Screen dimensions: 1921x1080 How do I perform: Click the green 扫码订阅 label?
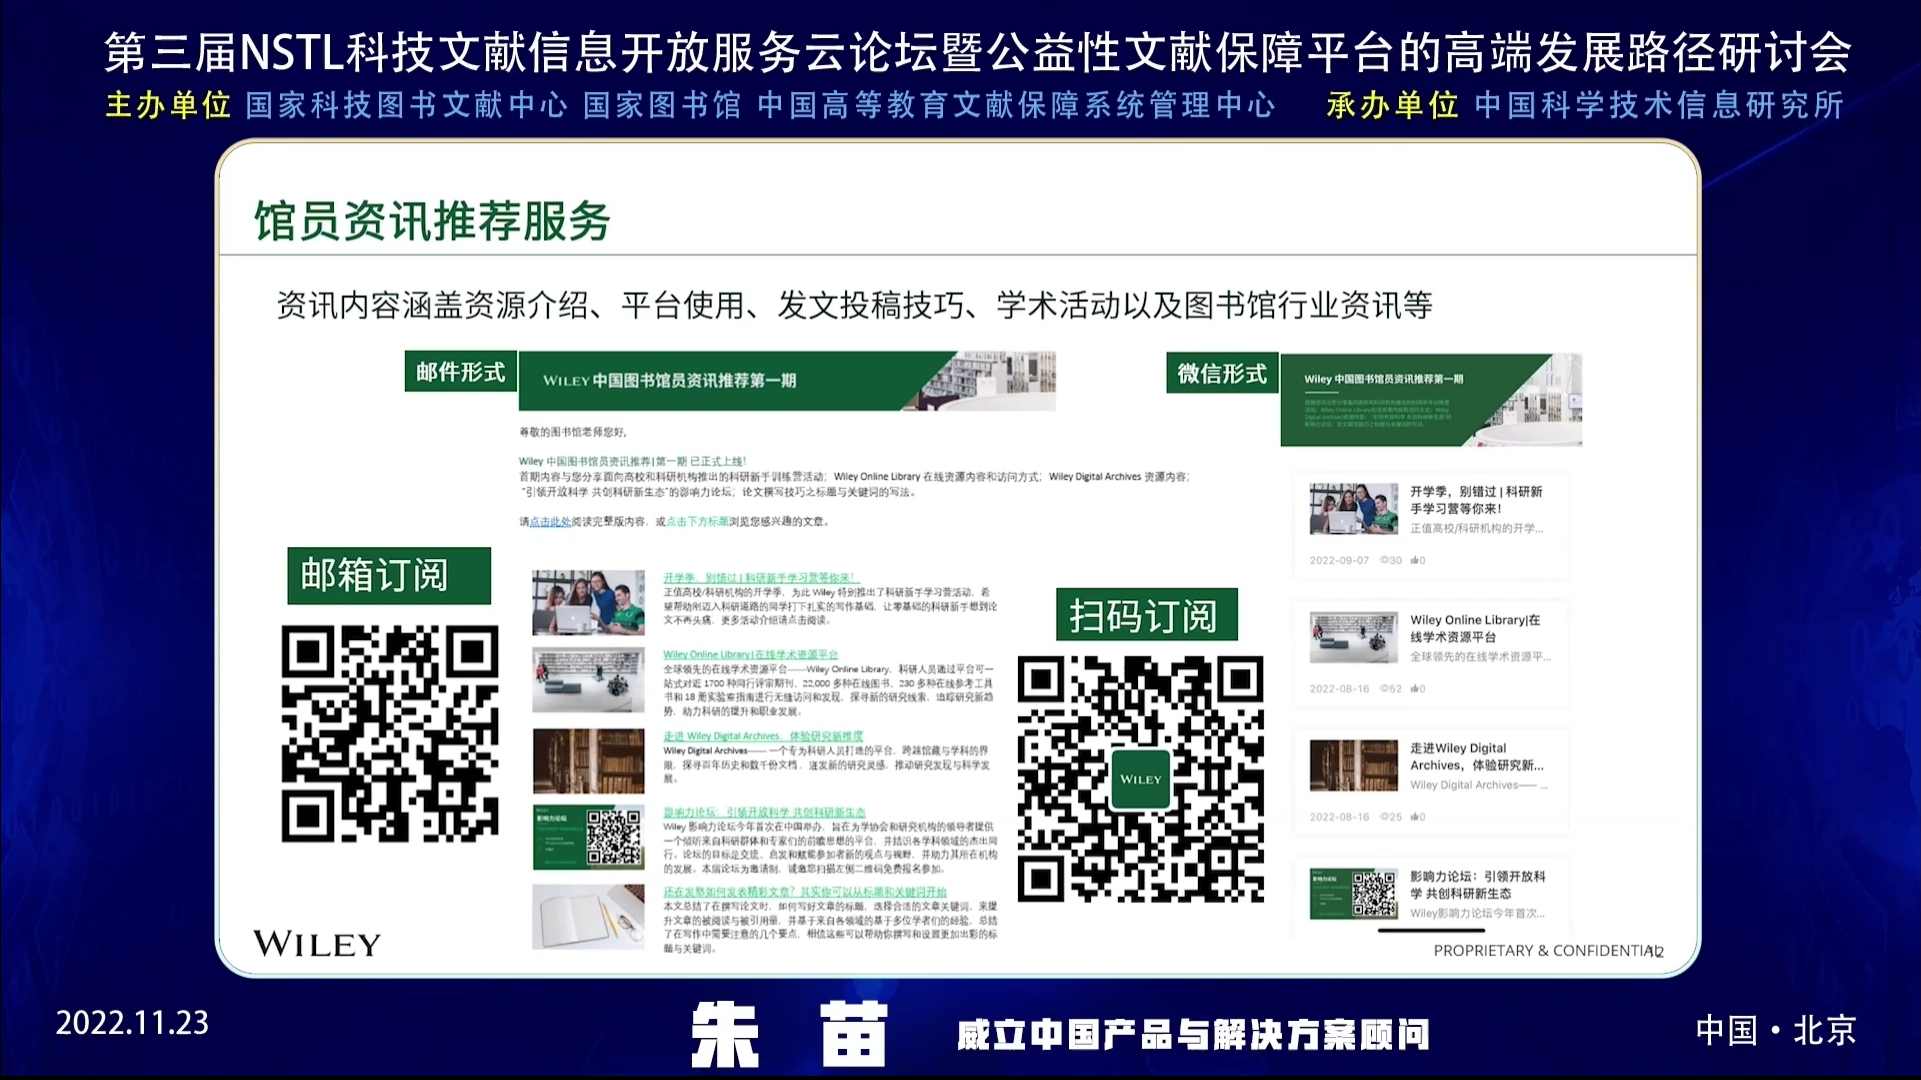(1147, 615)
